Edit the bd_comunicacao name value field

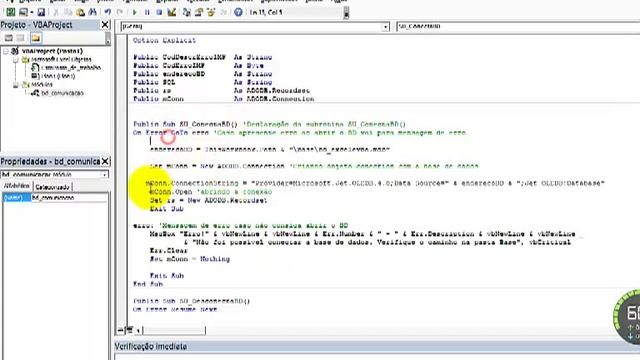coord(69,198)
